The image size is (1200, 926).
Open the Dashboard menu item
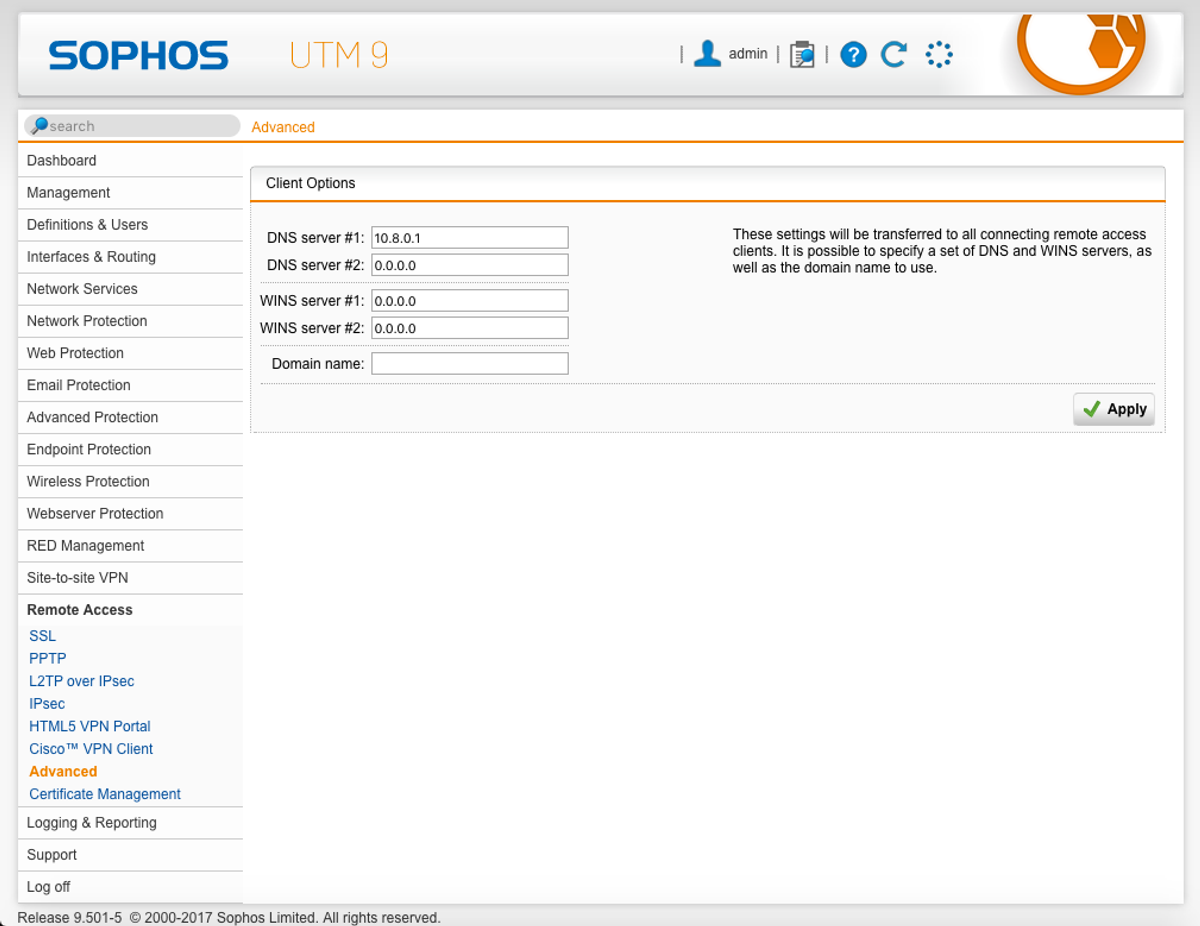(62, 161)
